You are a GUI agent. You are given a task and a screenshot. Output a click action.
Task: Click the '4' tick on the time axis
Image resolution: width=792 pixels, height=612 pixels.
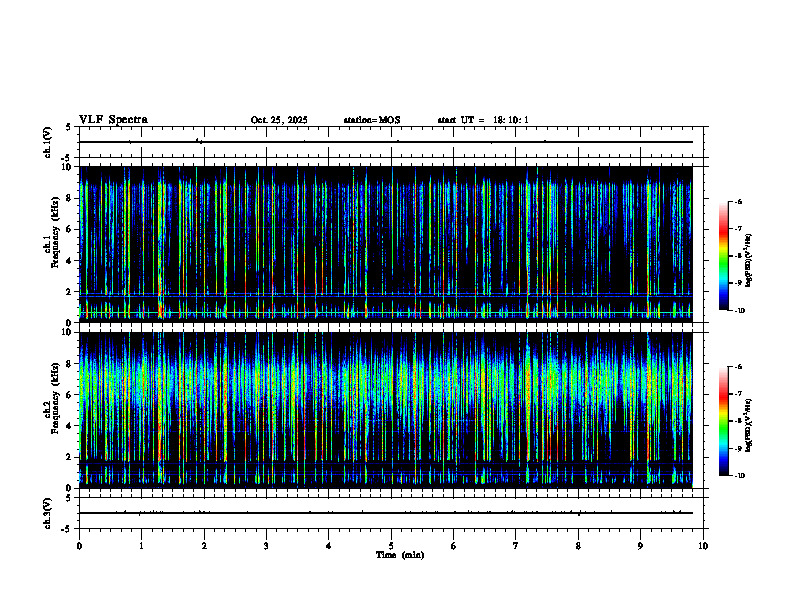tap(329, 546)
